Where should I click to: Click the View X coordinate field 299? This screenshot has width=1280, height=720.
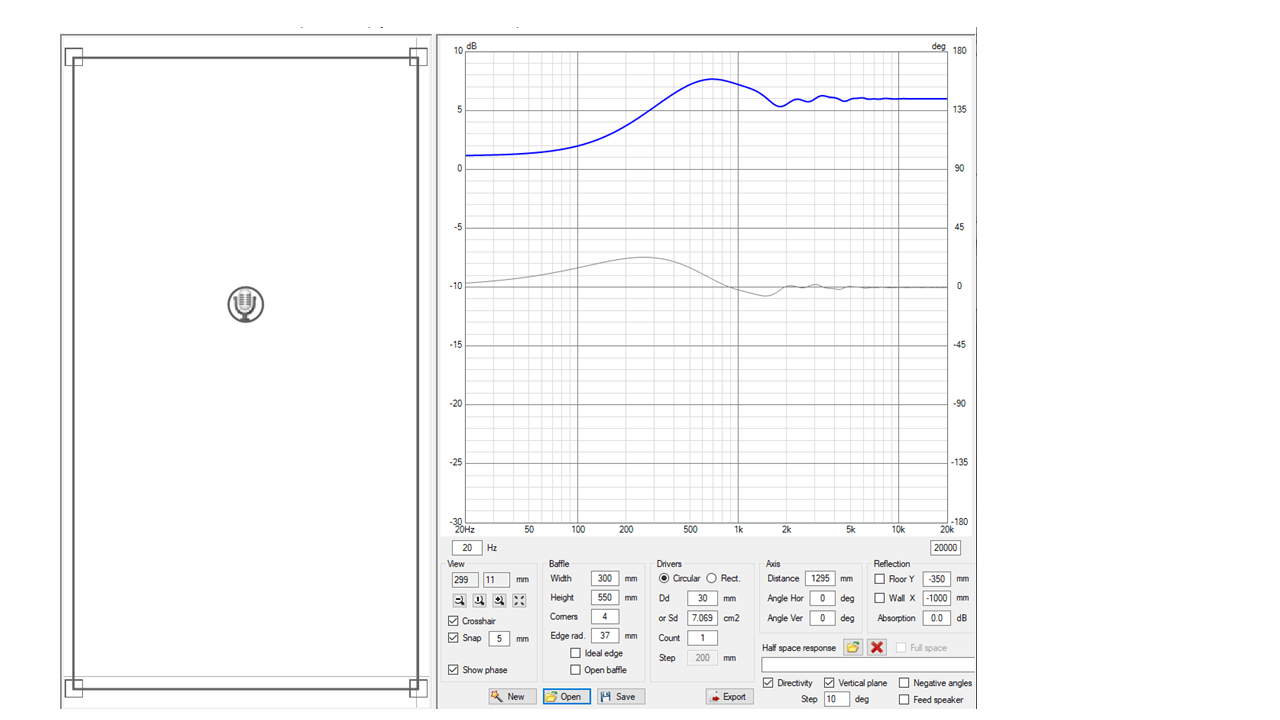[x=464, y=579]
